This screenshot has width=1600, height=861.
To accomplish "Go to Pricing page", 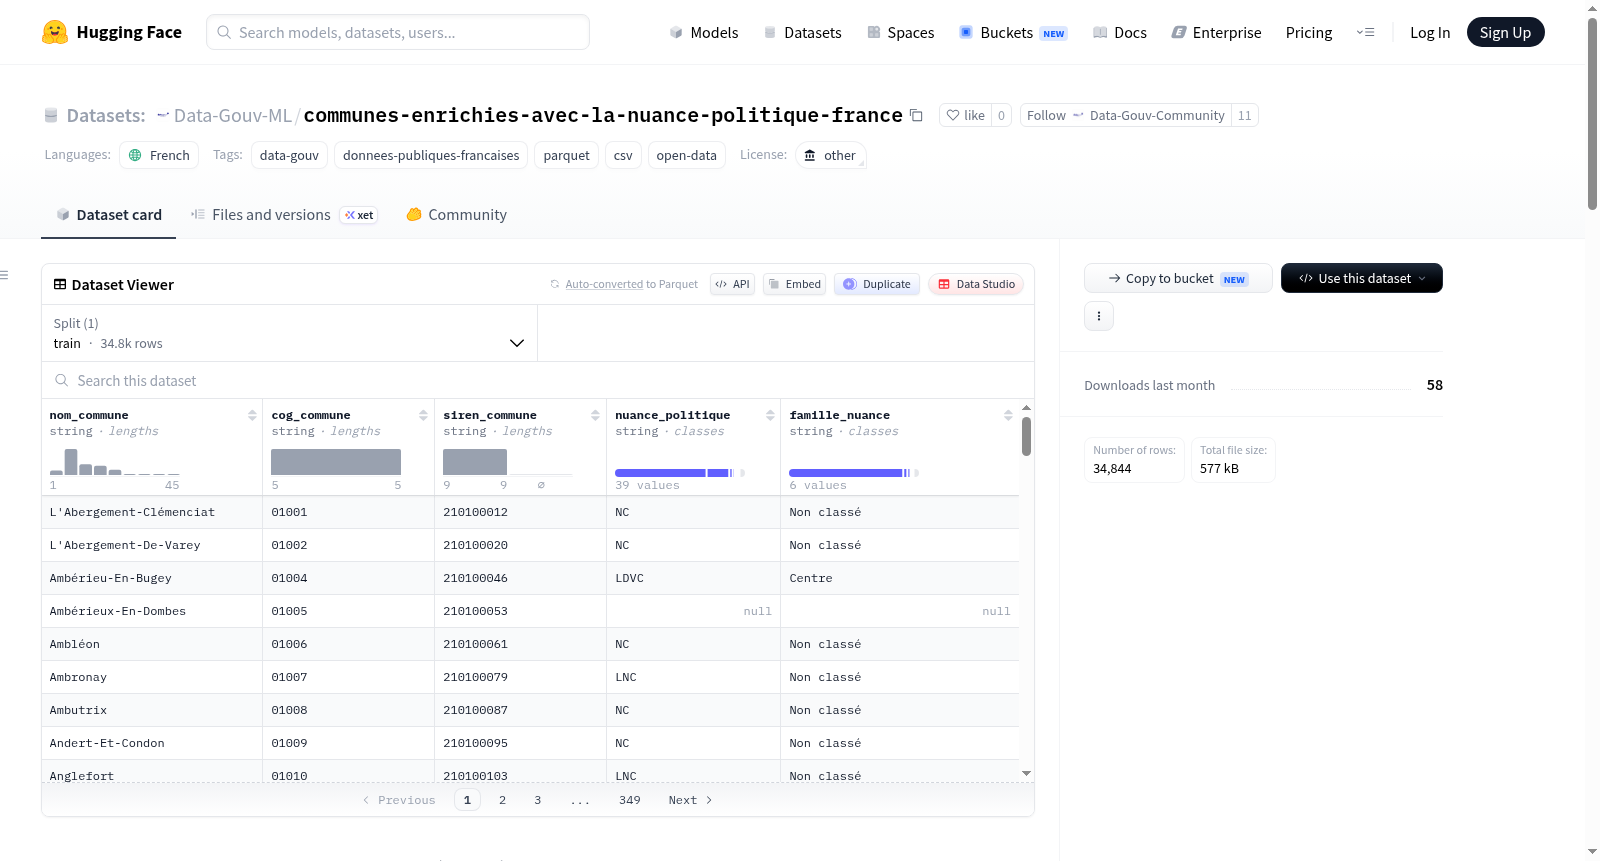I will (x=1309, y=32).
